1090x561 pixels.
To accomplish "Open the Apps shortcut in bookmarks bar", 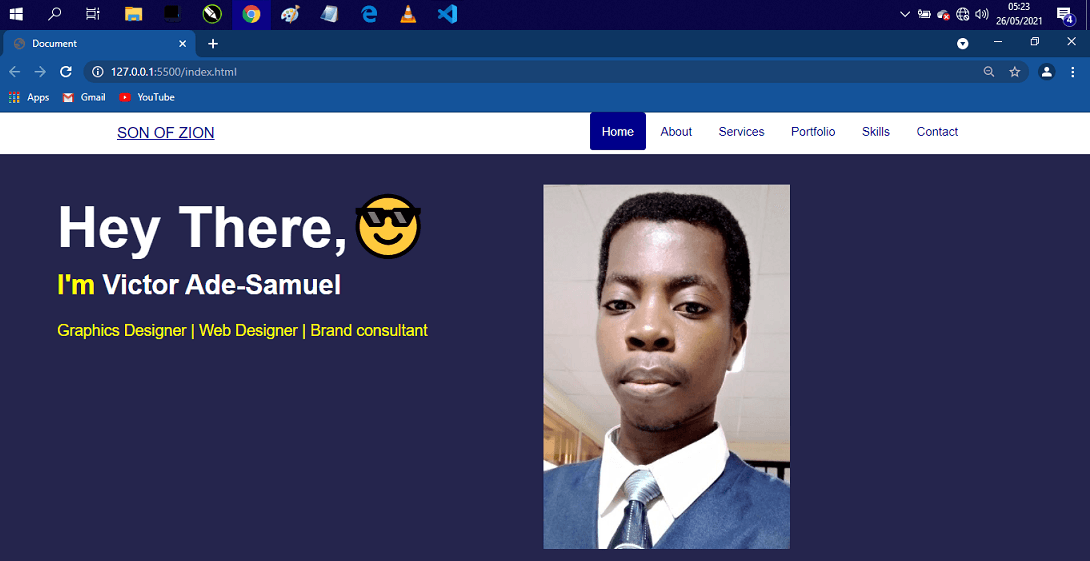I will (29, 97).
